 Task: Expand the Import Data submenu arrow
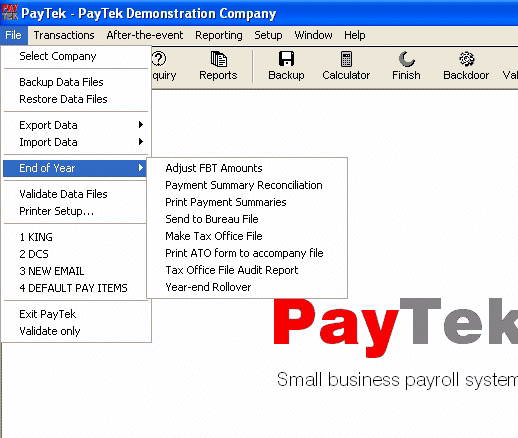(x=141, y=142)
